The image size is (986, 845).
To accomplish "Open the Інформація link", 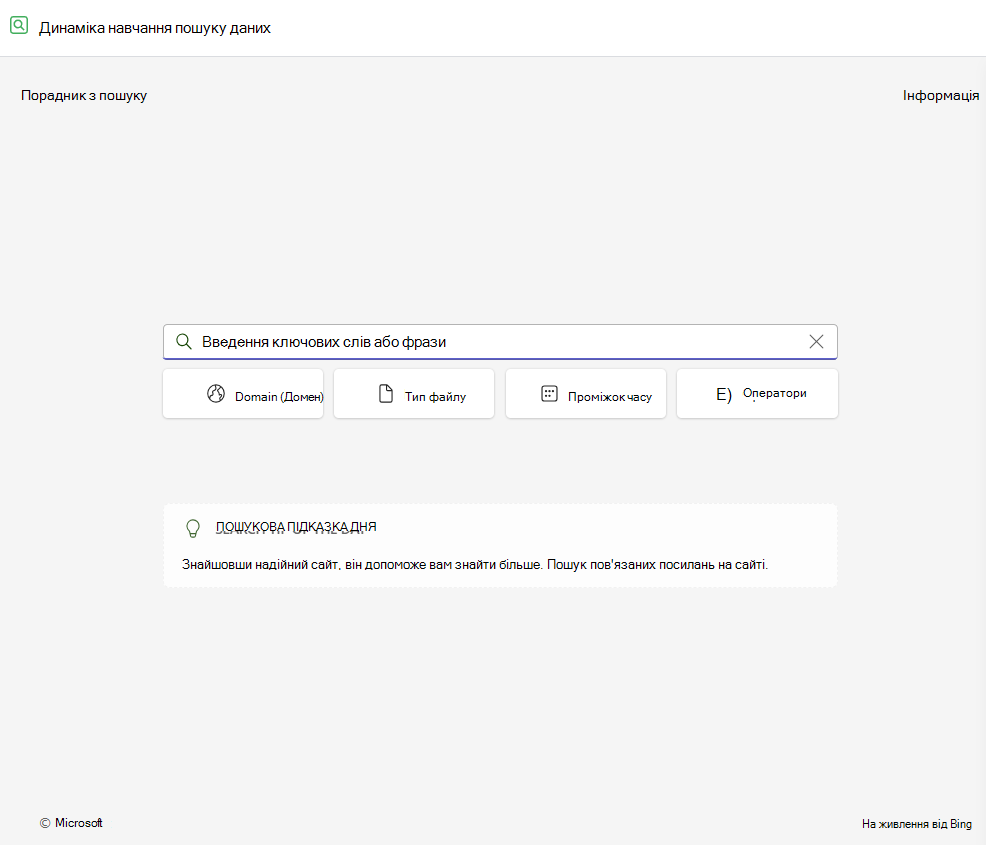I will (x=941, y=96).
